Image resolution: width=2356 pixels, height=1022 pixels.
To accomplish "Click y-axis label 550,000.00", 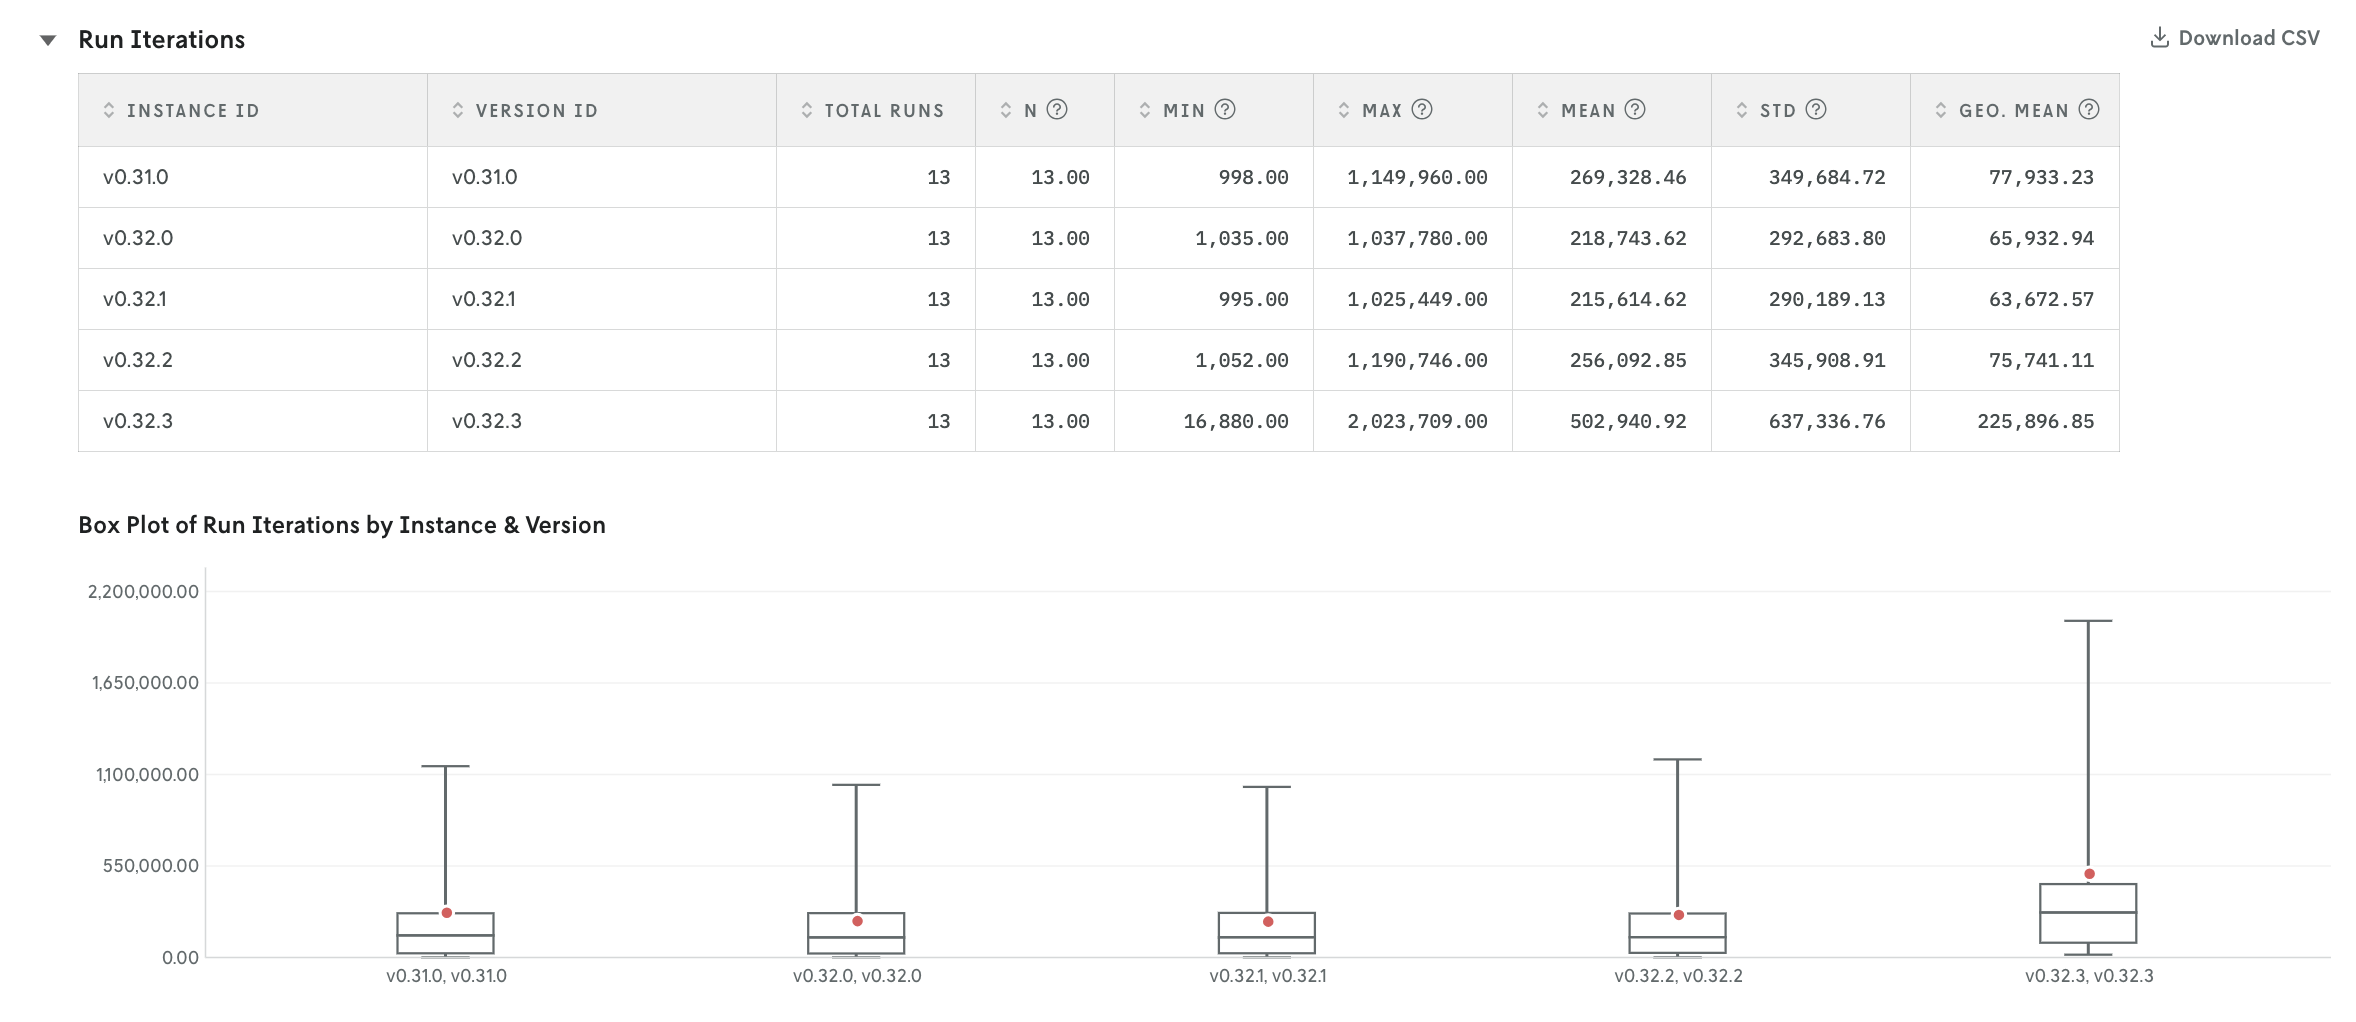I will coord(151,866).
